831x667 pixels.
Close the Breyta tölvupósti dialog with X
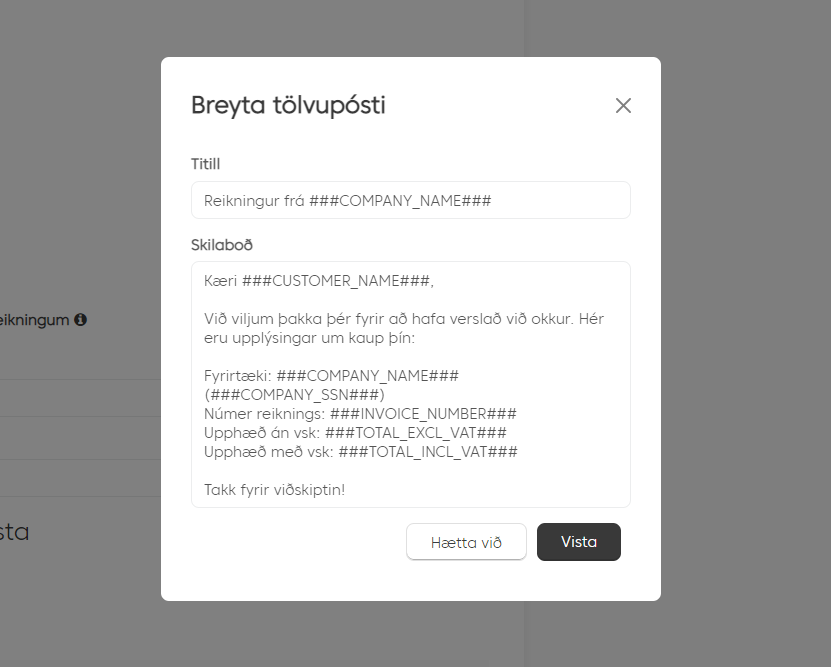coord(623,105)
